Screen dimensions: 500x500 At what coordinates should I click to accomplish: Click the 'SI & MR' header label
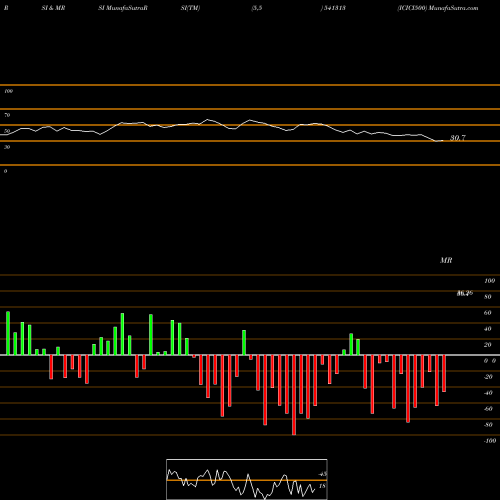coord(53,8)
